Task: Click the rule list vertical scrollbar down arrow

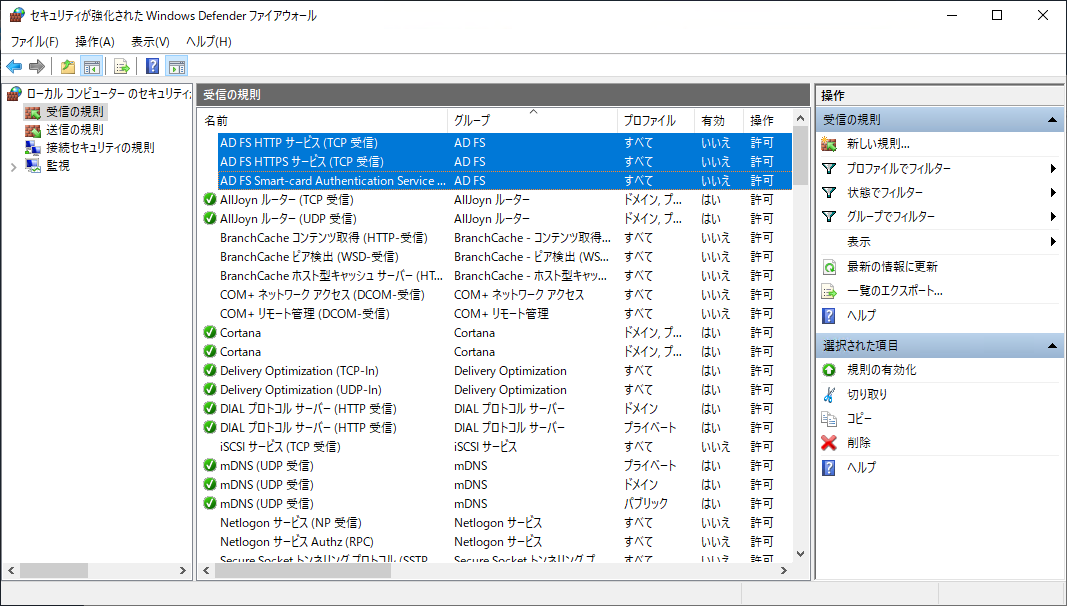Action: (800, 554)
